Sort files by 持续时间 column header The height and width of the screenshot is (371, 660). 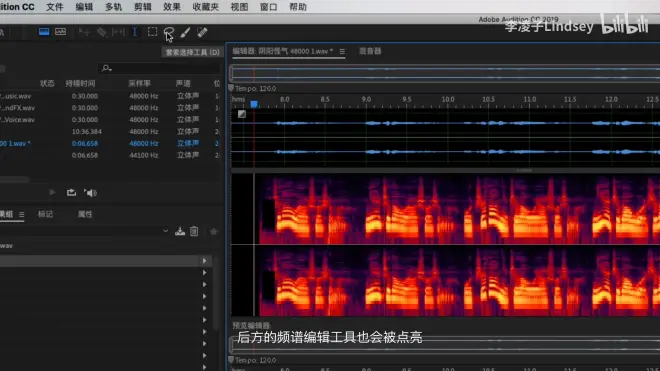point(80,83)
